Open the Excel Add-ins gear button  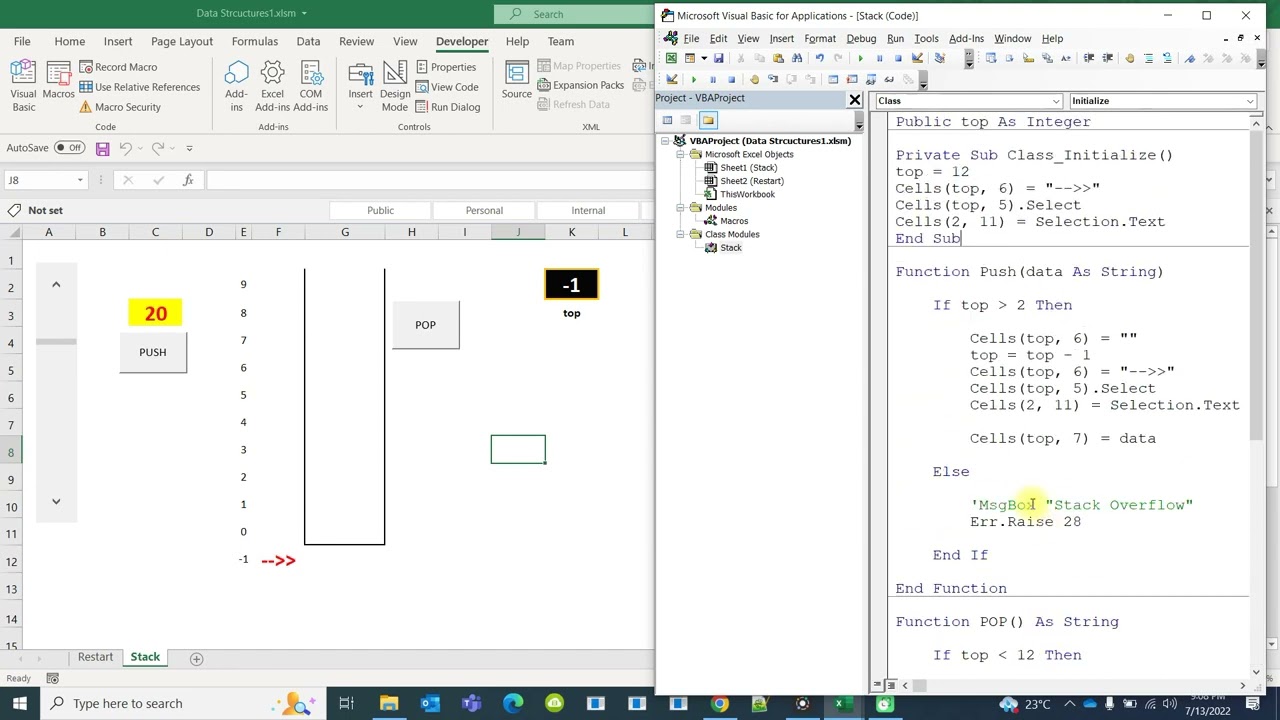pyautogui.click(x=272, y=86)
